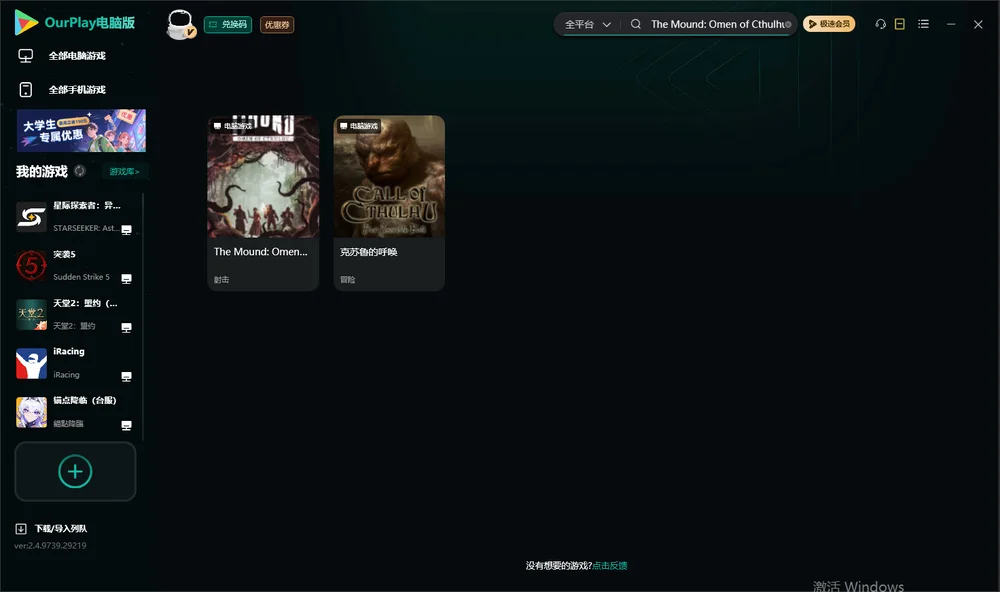The height and width of the screenshot is (592, 1000).
Task: Clear the search text with the x icon
Action: click(788, 24)
